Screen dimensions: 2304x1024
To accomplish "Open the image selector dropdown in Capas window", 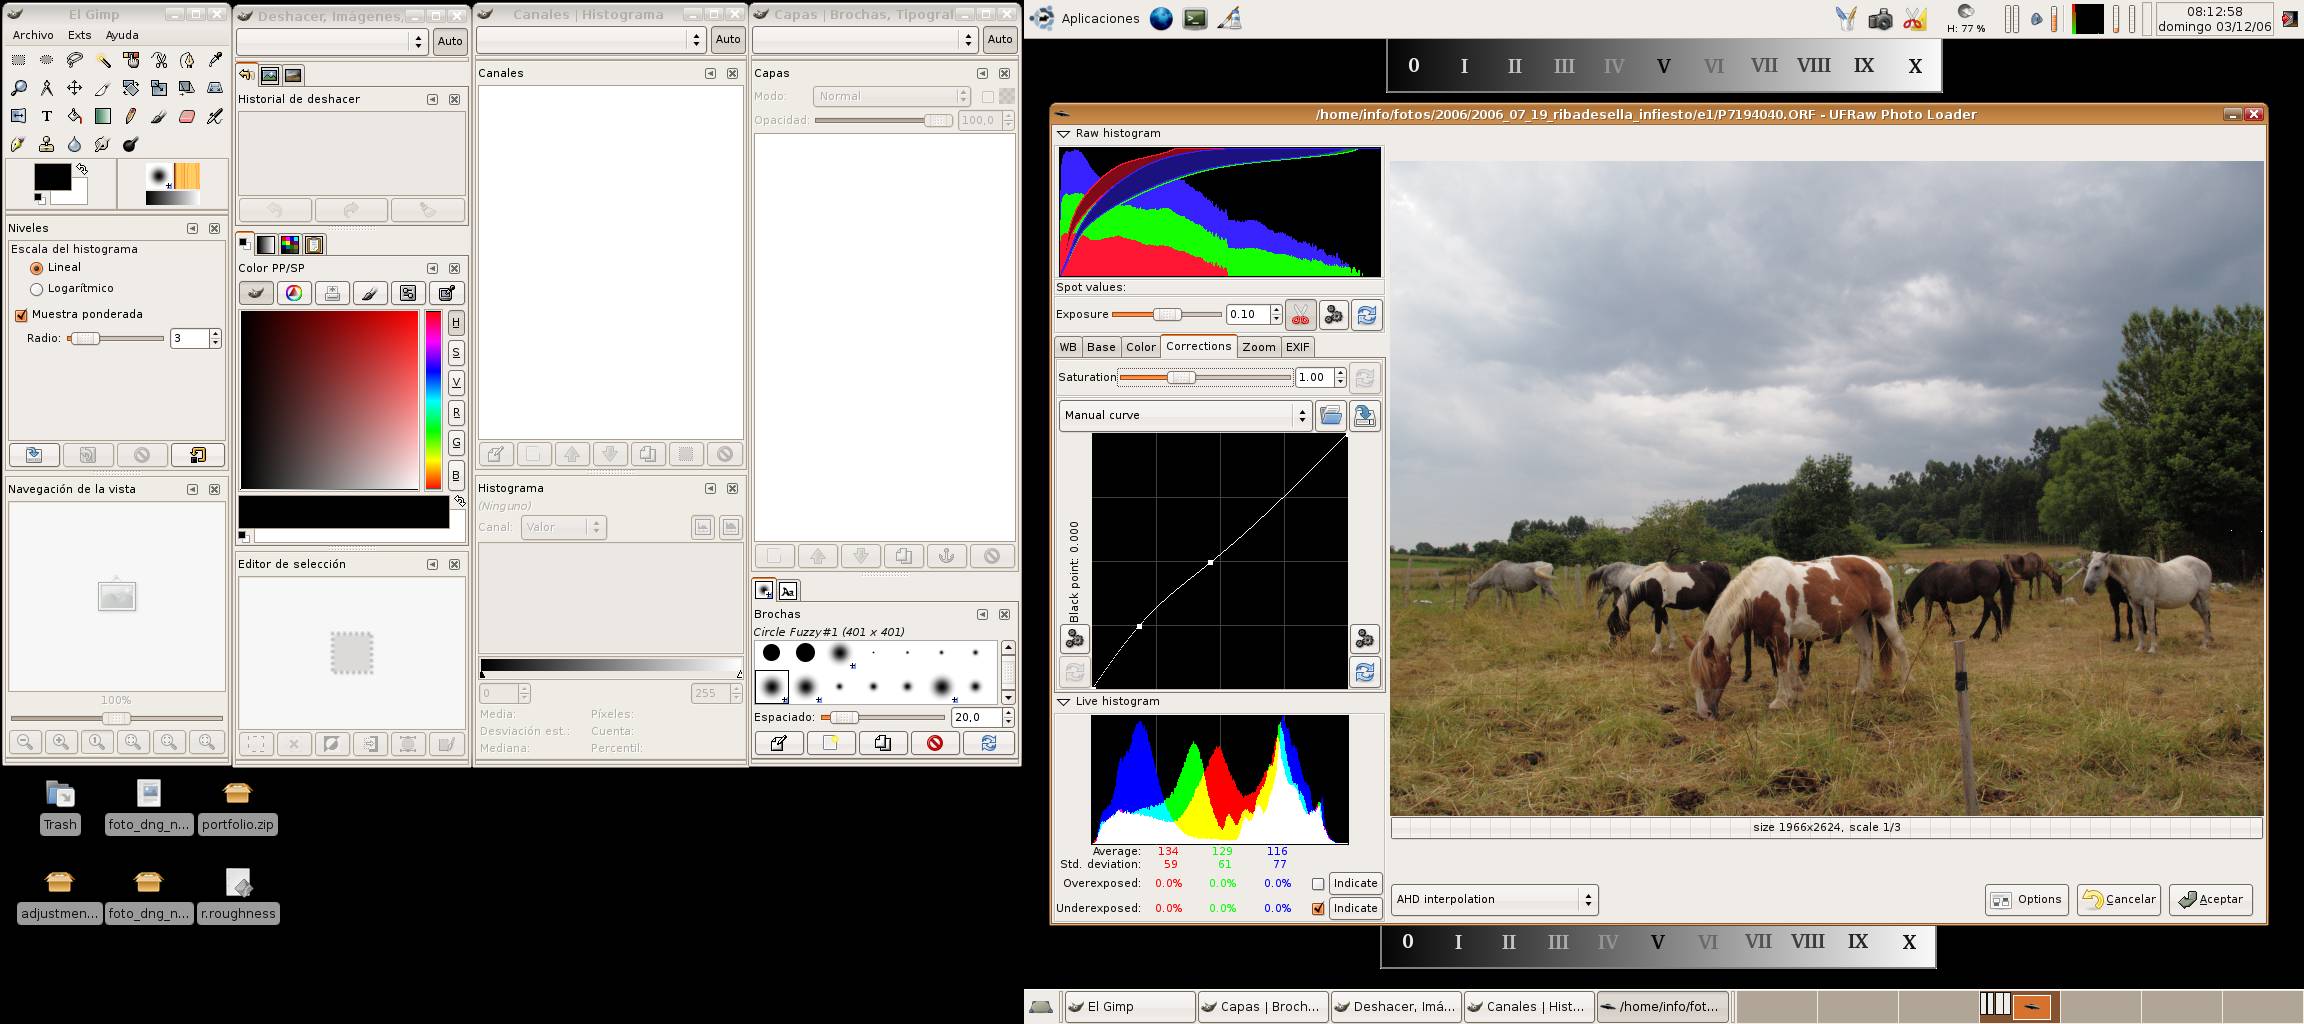I will 865,40.
